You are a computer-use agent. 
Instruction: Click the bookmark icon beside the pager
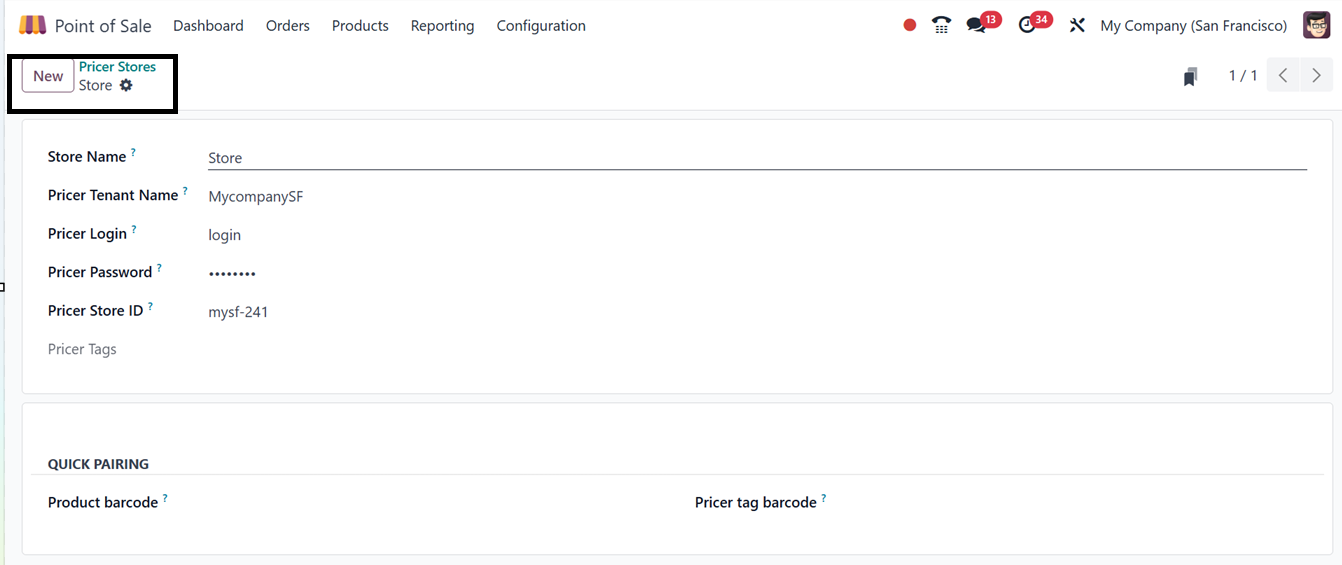point(1190,77)
